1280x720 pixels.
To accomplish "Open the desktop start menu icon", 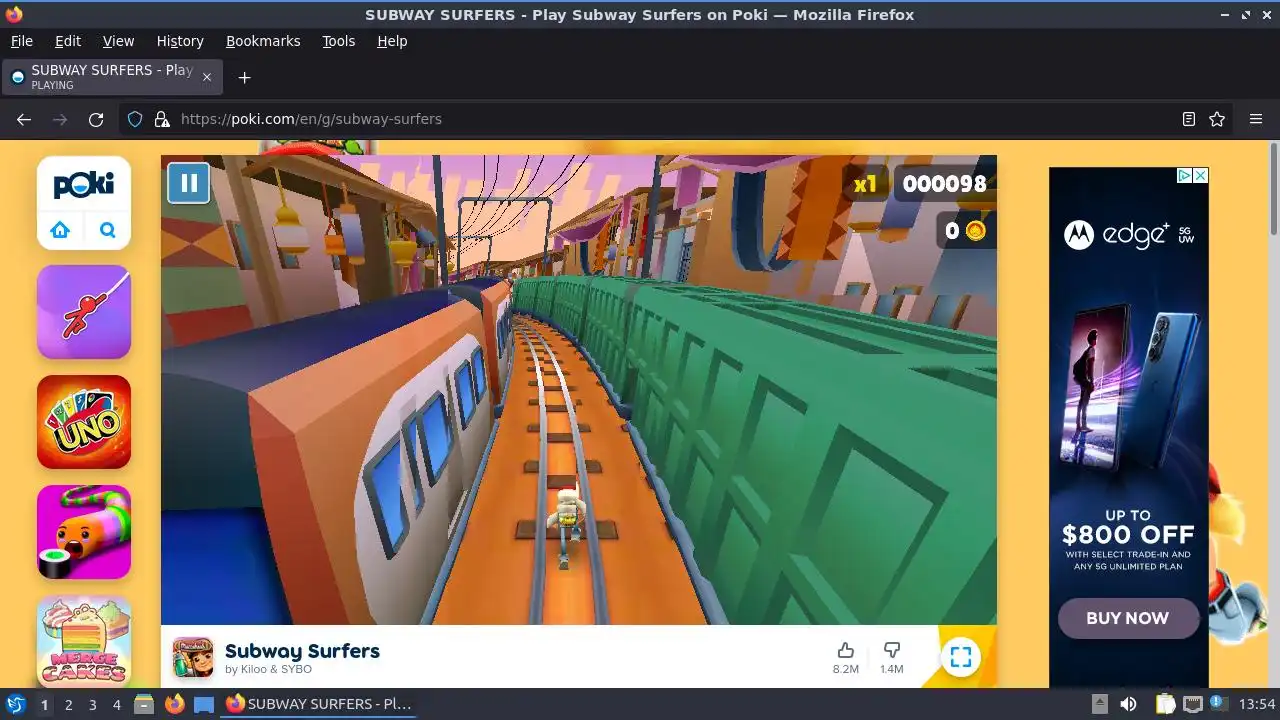I will 16,704.
